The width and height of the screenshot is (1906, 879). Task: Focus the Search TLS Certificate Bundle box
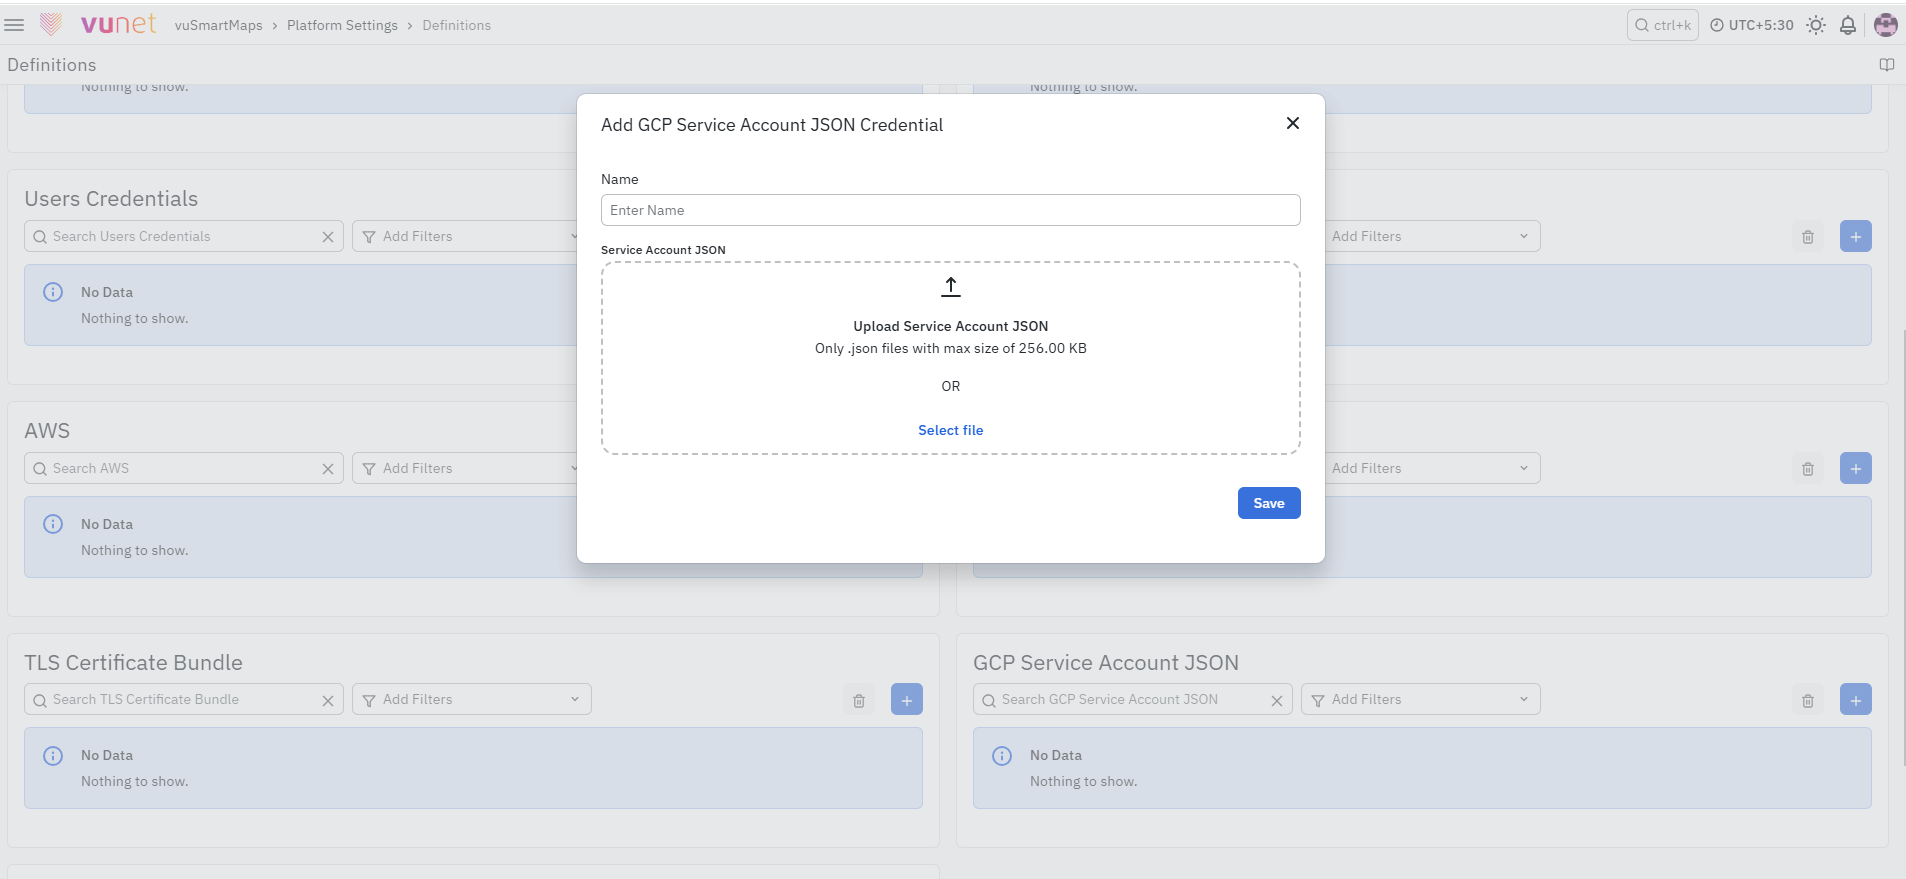tap(184, 699)
